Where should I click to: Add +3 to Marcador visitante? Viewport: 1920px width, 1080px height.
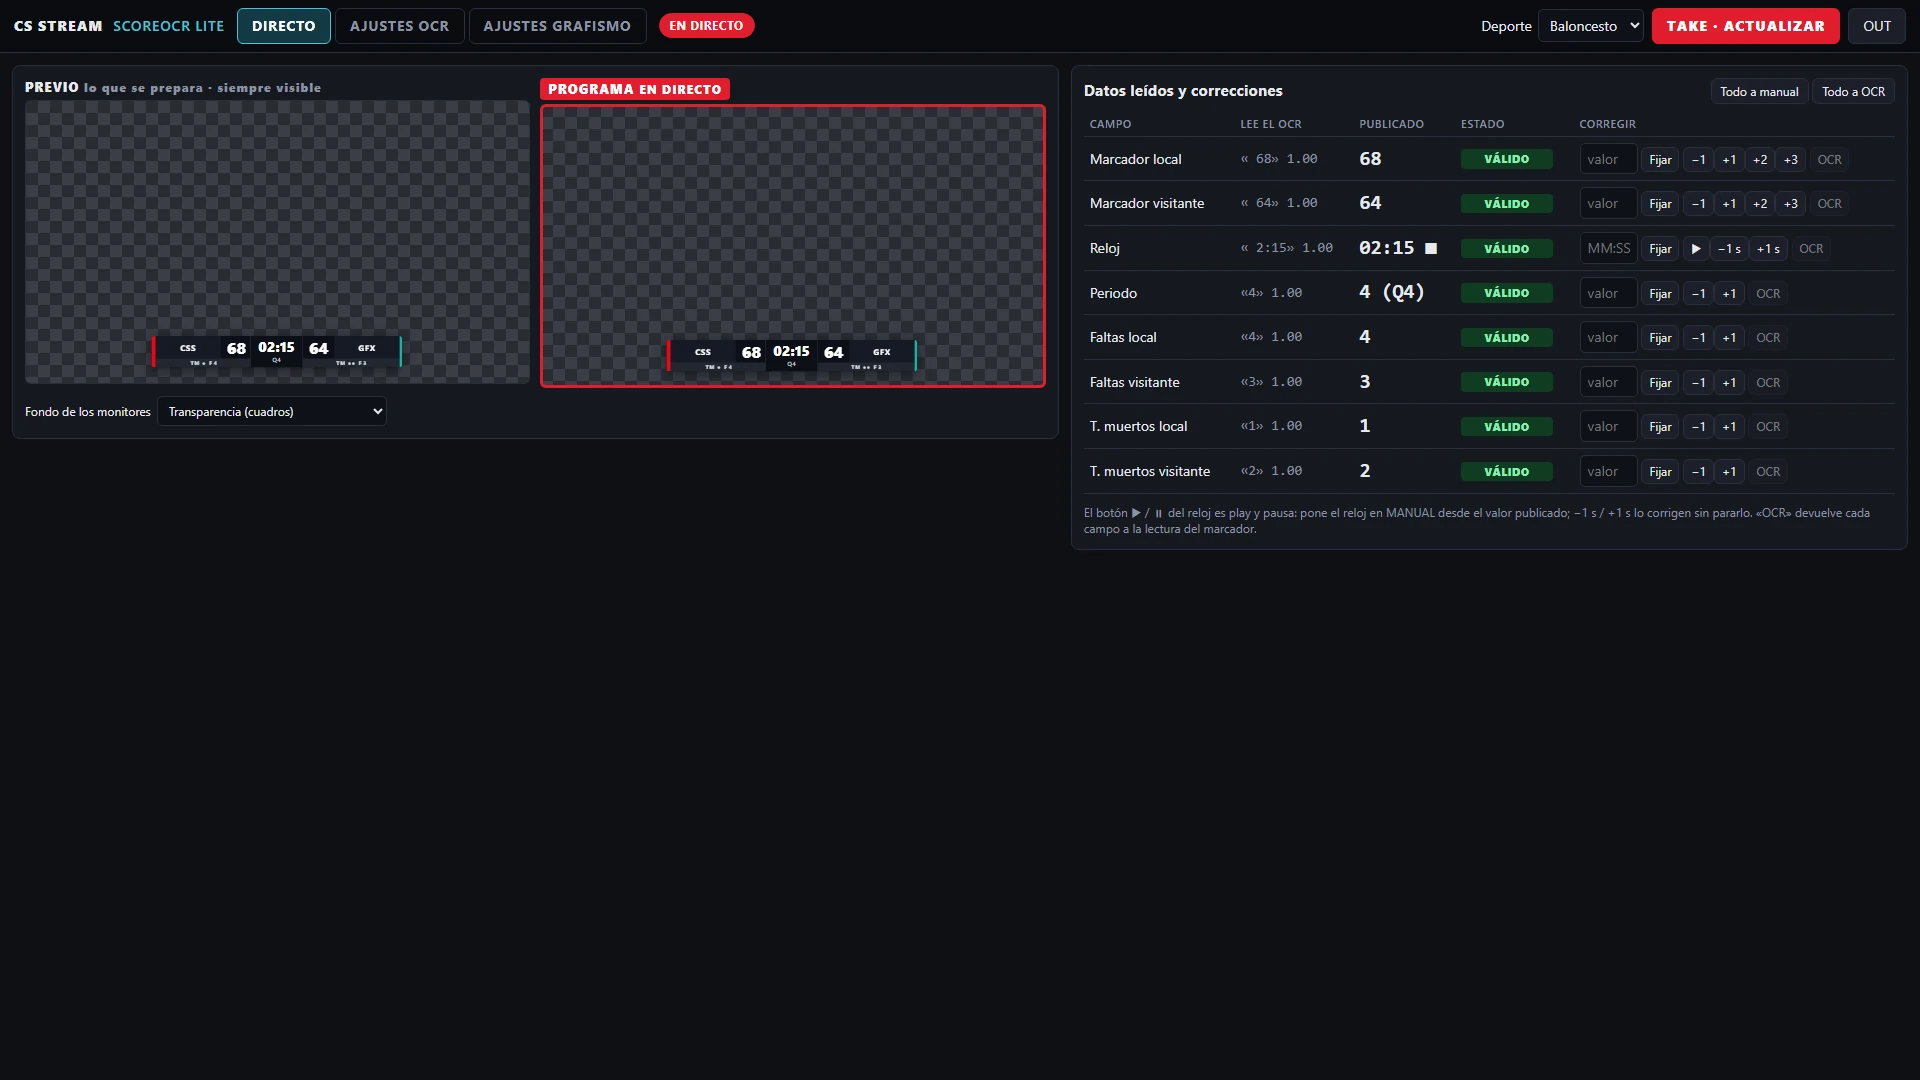(x=1790, y=204)
